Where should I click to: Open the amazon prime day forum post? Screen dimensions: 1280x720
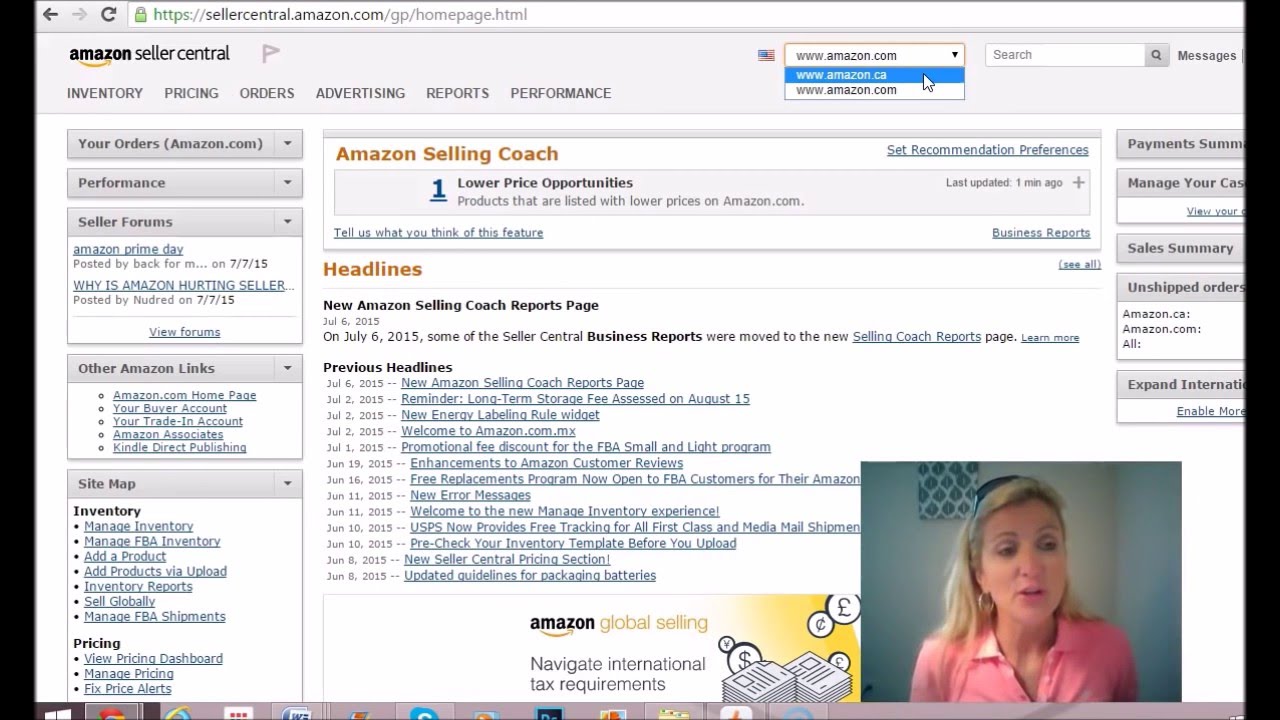(128, 249)
